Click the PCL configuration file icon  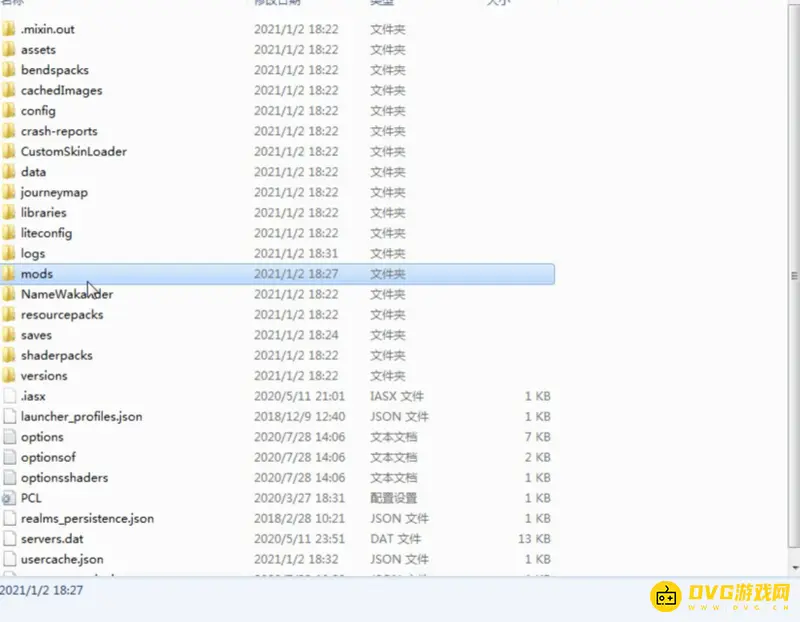click(8, 498)
